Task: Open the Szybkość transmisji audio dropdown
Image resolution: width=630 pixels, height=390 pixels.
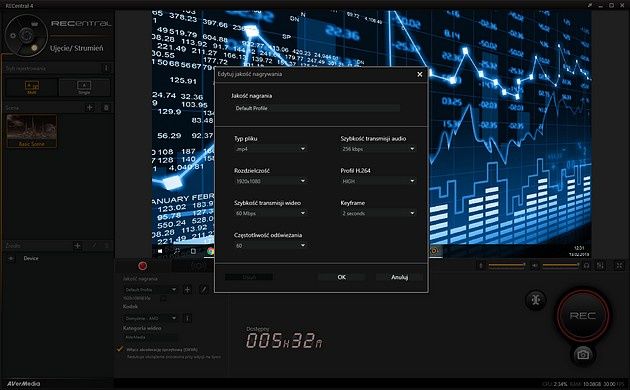Action: click(x=378, y=149)
